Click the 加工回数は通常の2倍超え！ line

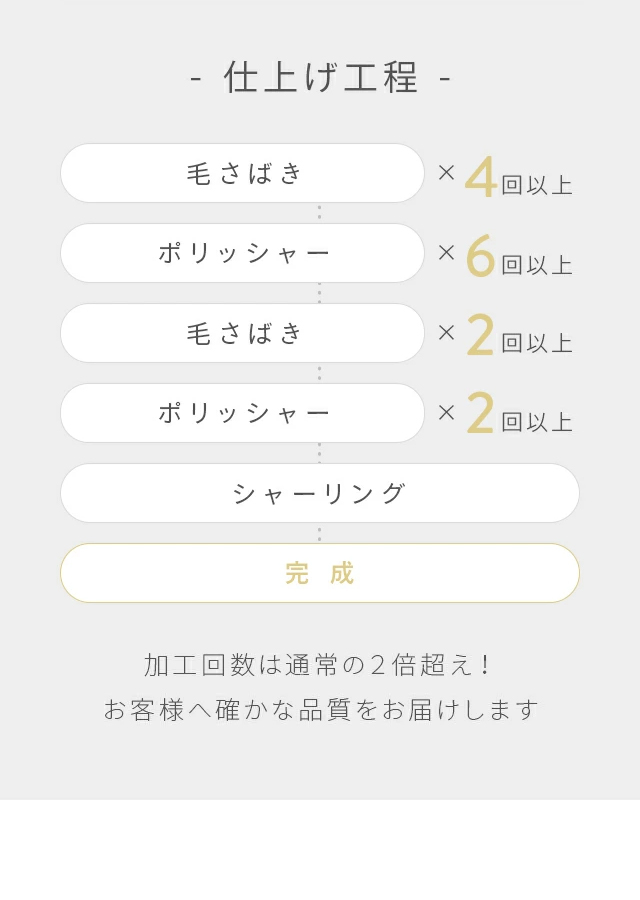click(320, 665)
